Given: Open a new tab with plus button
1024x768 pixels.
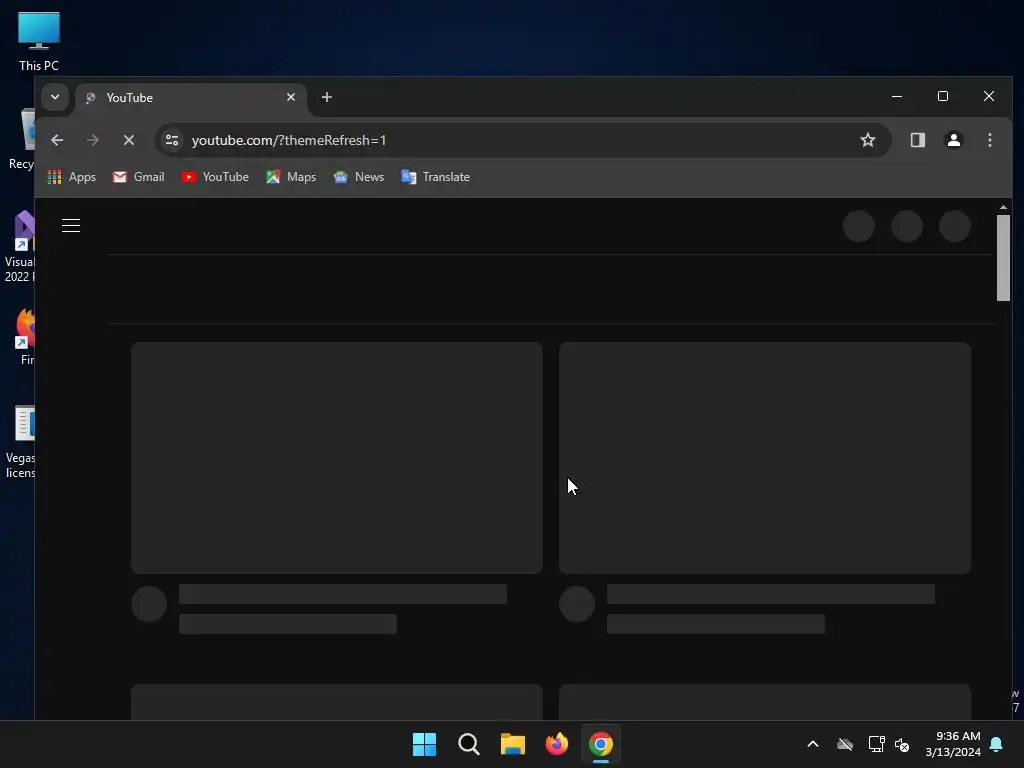Looking at the screenshot, I should point(327,97).
